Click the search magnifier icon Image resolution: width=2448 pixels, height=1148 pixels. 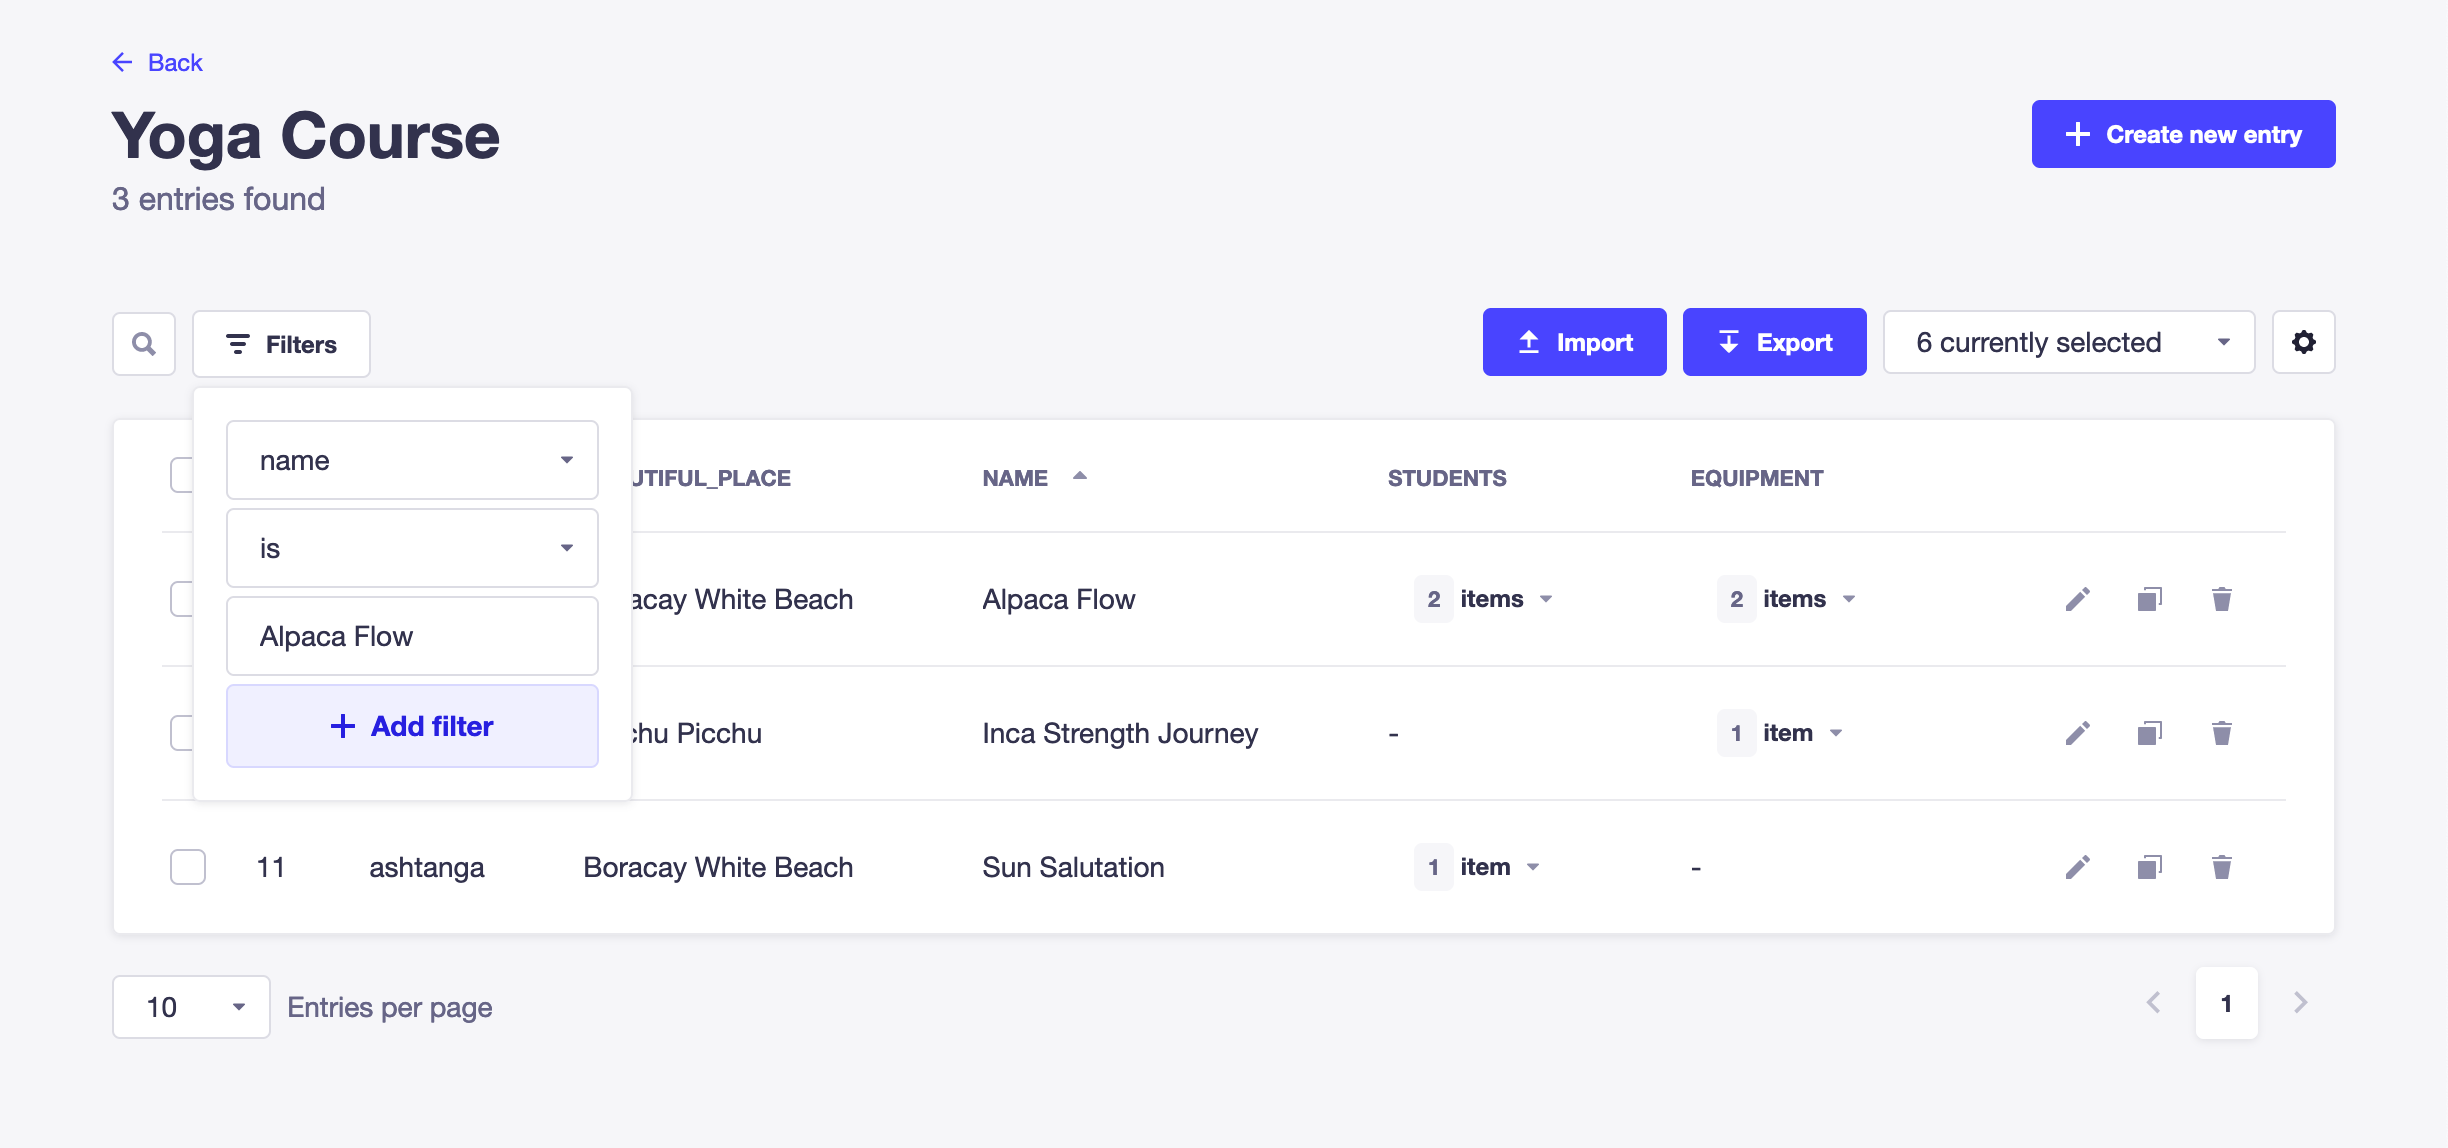click(144, 344)
